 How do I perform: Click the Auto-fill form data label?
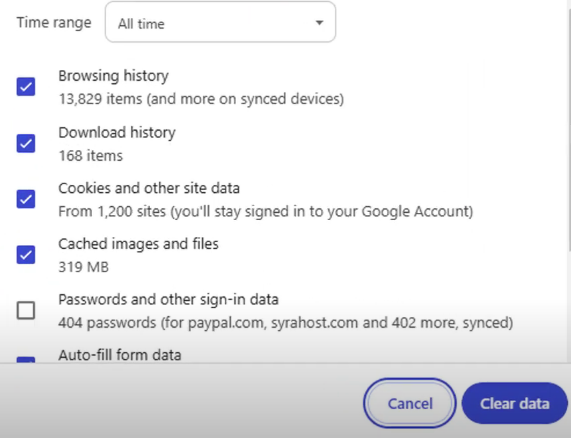click(120, 355)
